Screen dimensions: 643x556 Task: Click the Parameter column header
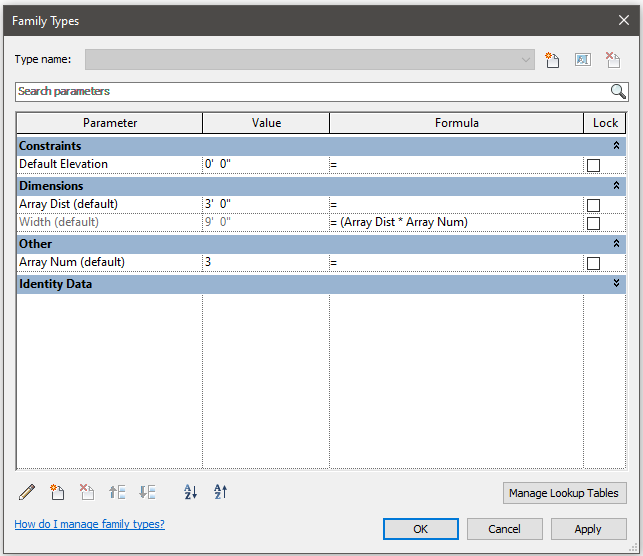click(109, 123)
